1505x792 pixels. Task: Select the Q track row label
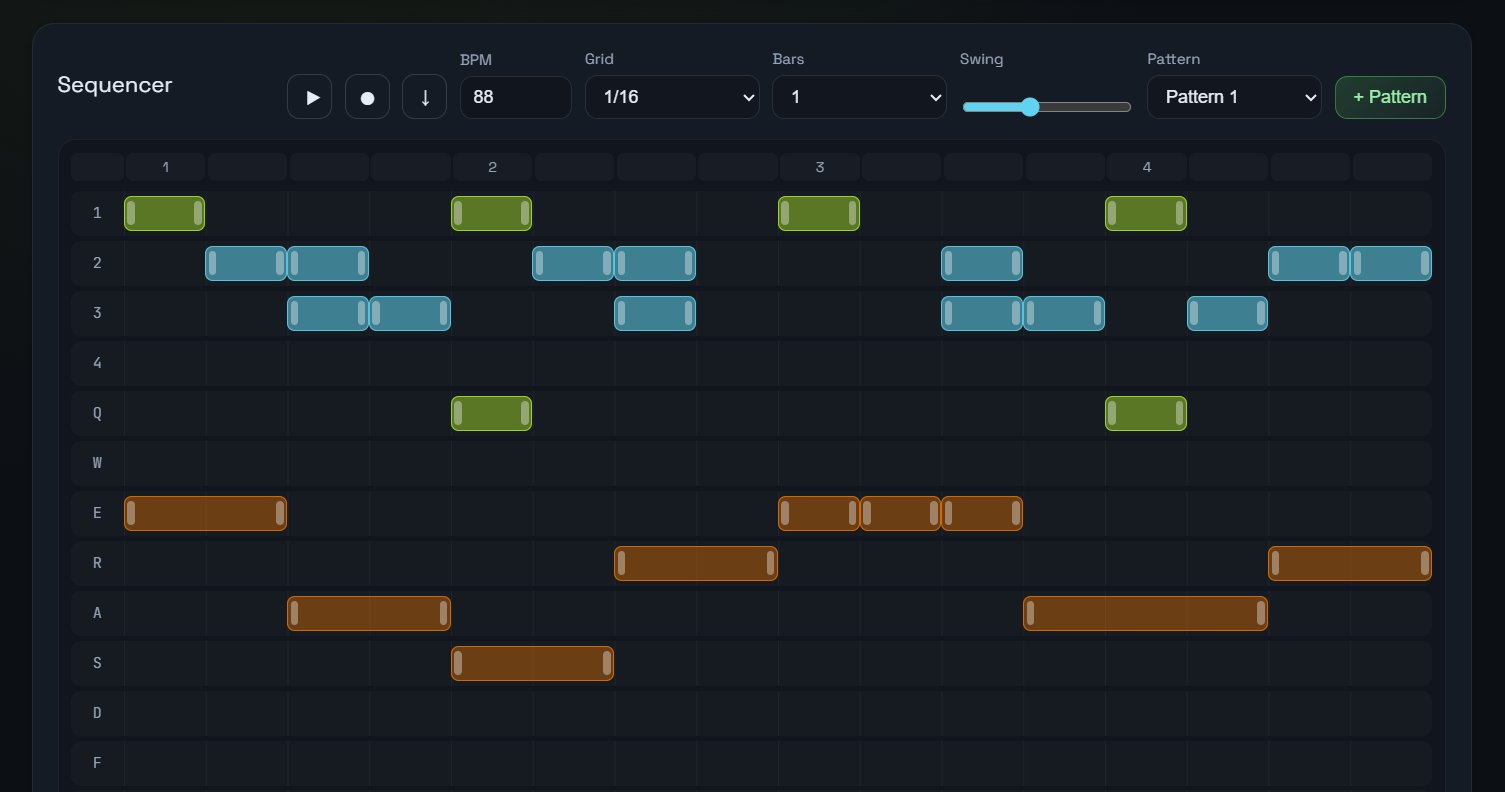click(96, 413)
